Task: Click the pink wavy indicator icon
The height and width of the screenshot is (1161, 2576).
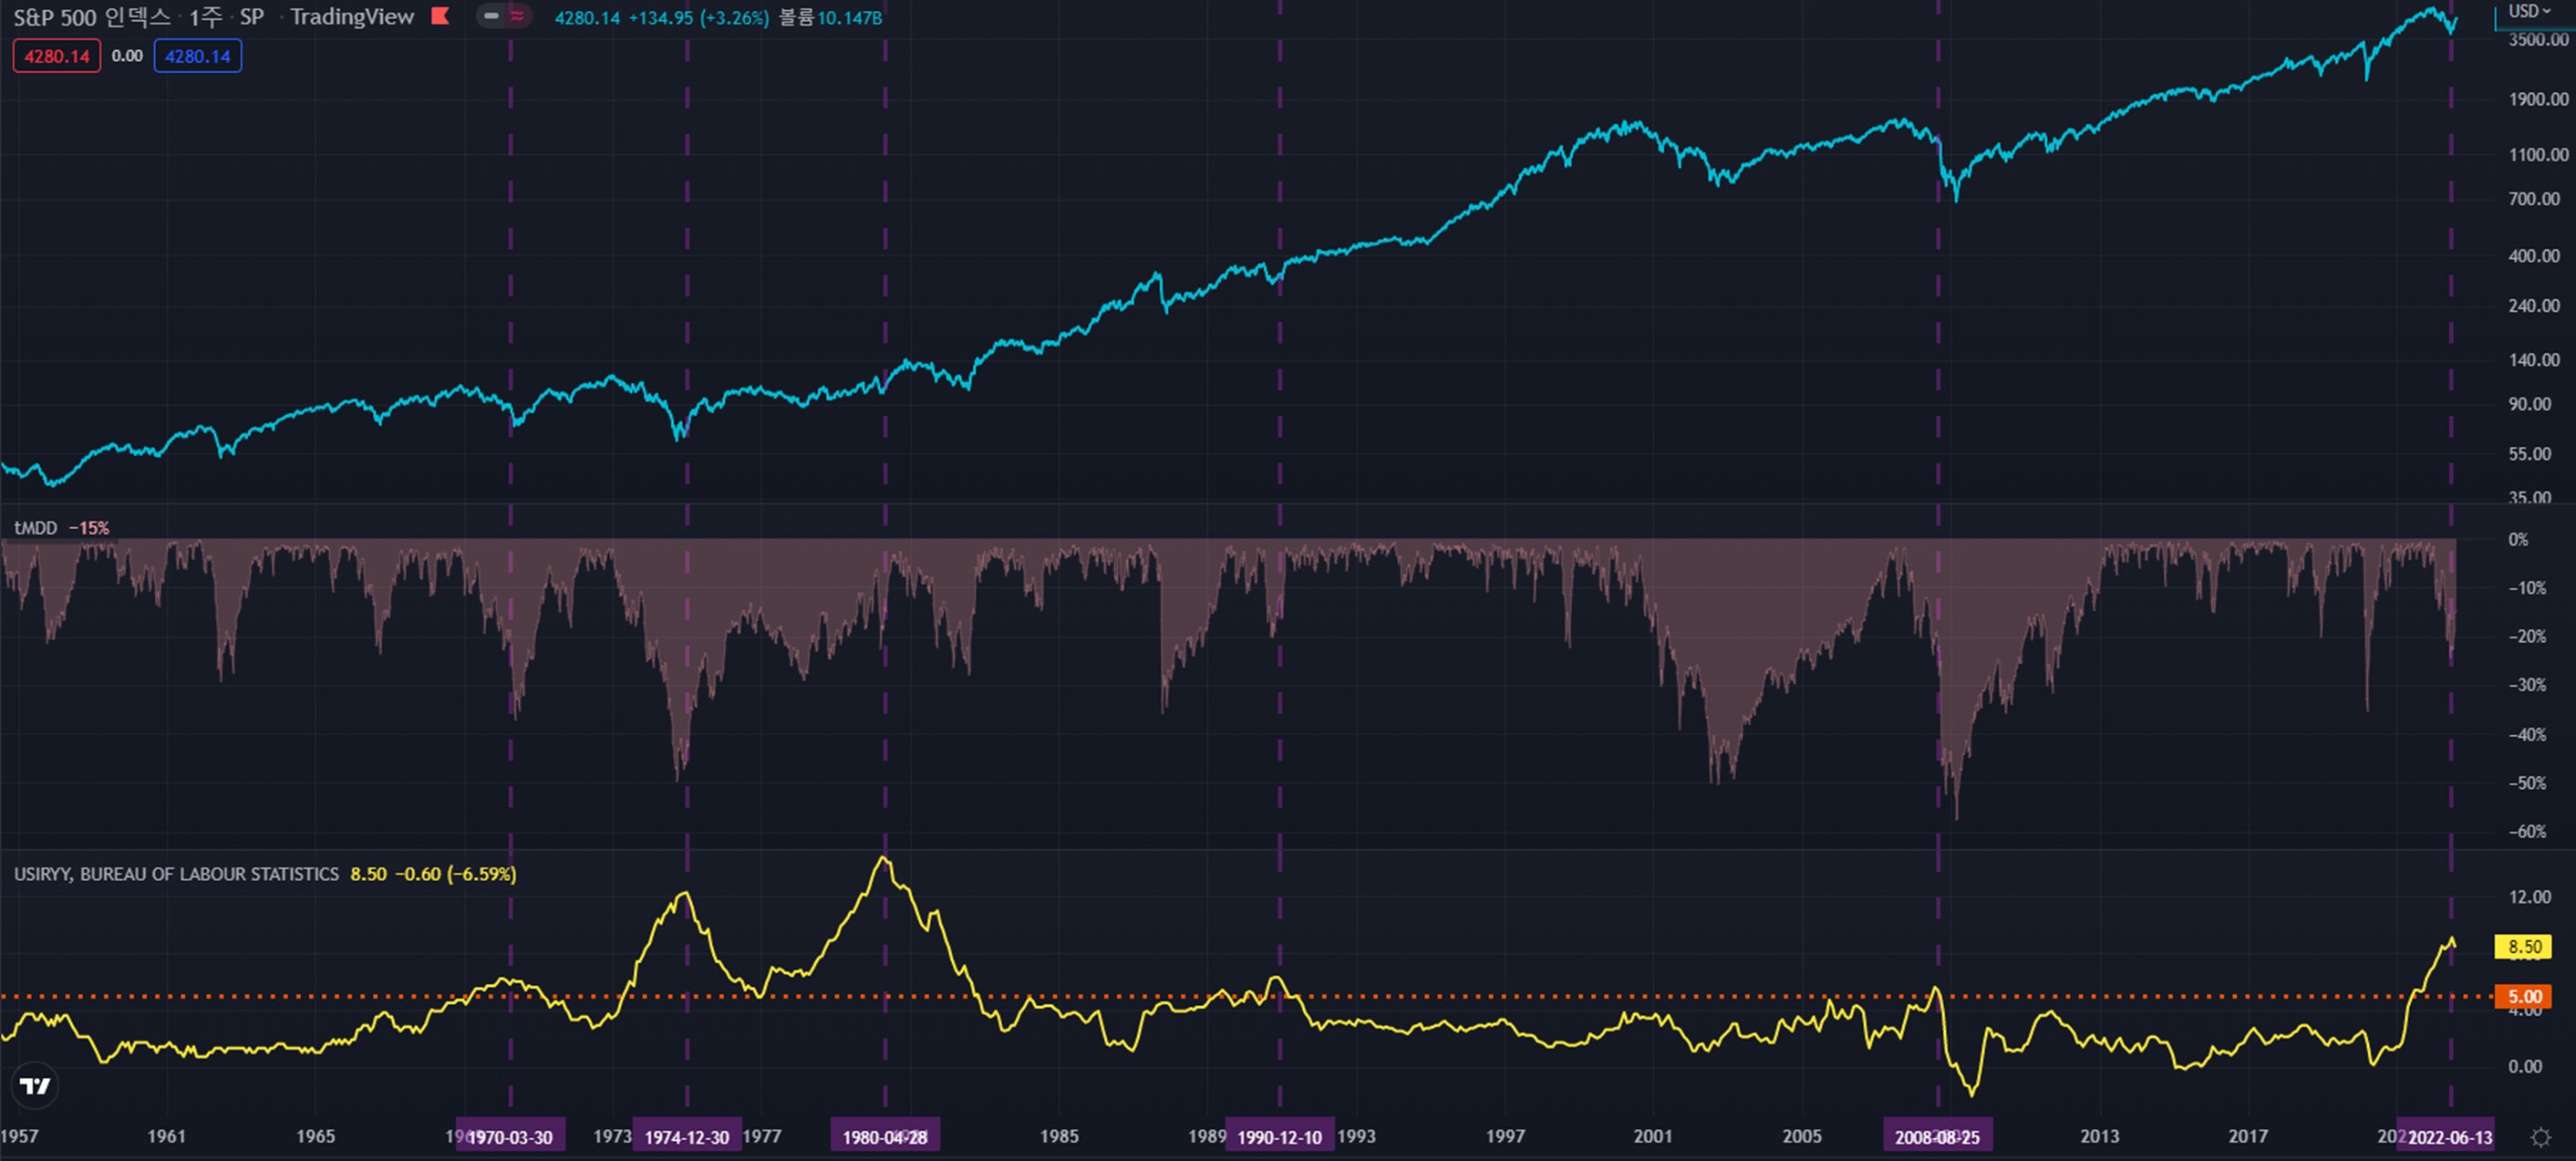Action: point(517,16)
